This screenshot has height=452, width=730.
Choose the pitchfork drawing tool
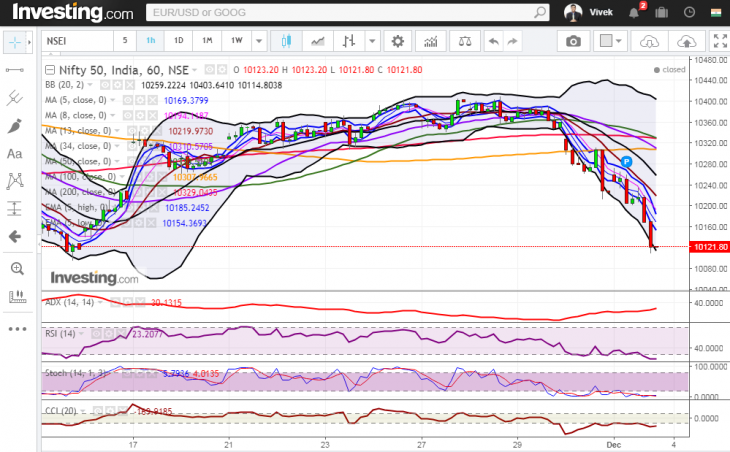[15, 98]
